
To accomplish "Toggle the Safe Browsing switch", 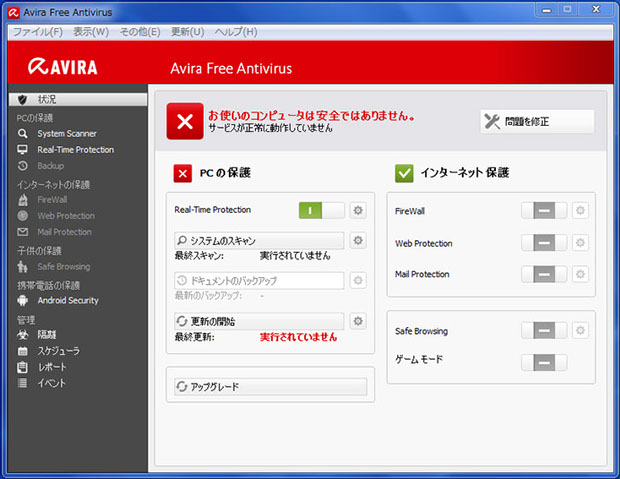I will click(x=544, y=330).
